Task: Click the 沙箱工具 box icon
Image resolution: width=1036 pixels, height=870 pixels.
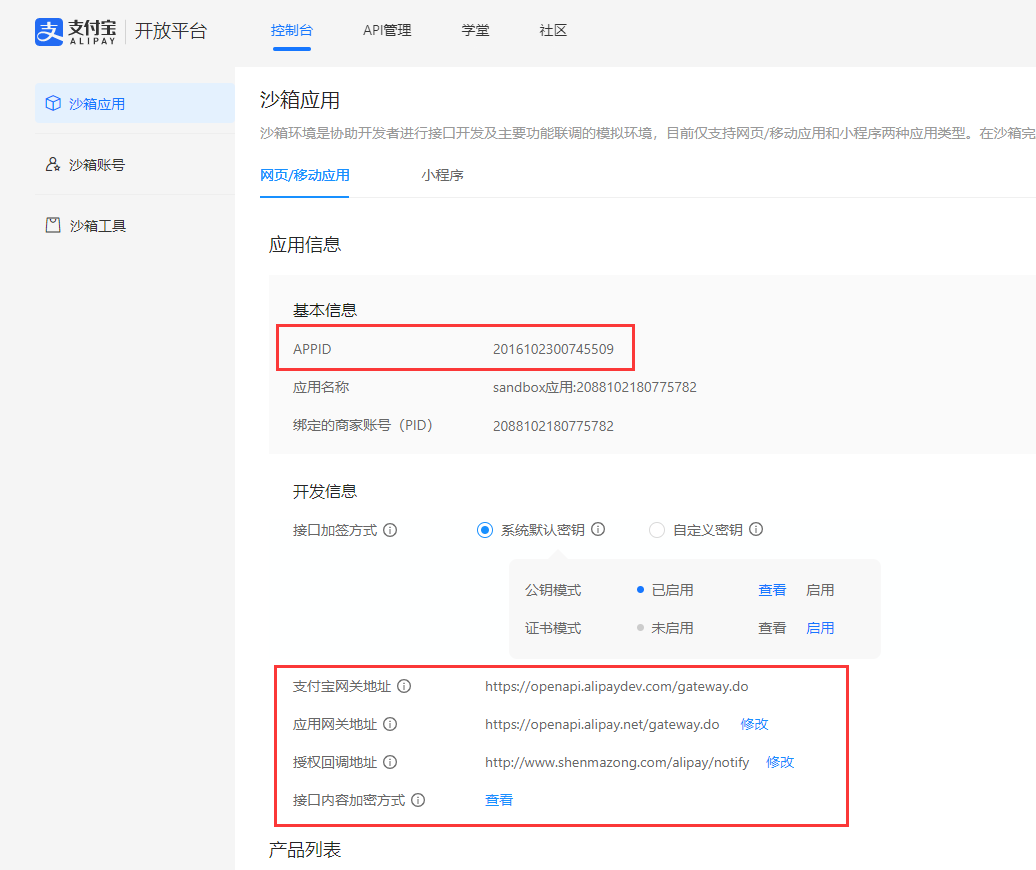Action: (53, 225)
